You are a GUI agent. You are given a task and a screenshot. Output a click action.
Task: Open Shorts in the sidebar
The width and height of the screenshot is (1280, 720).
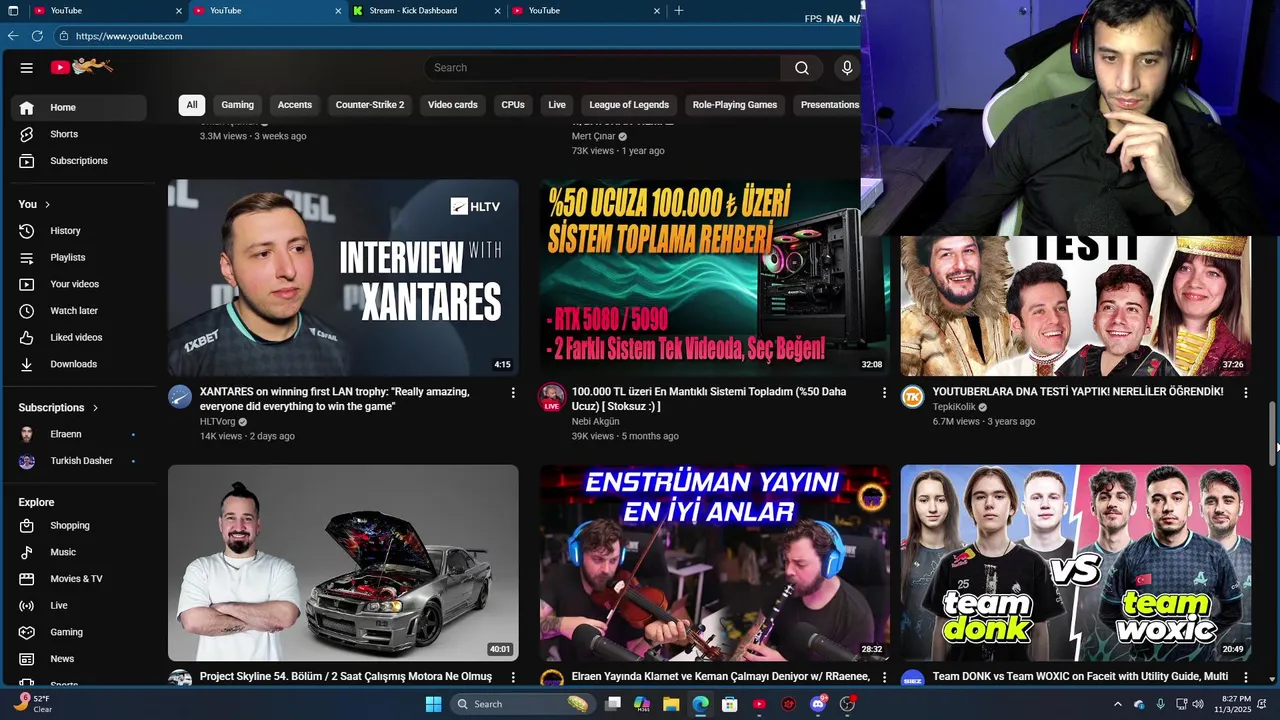coord(79,134)
